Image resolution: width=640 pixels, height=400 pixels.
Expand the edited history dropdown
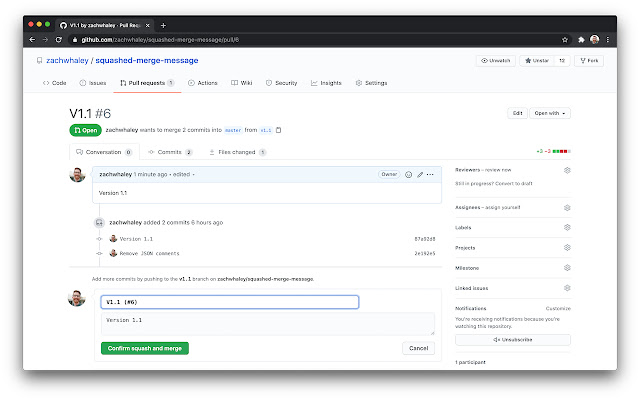pos(183,174)
